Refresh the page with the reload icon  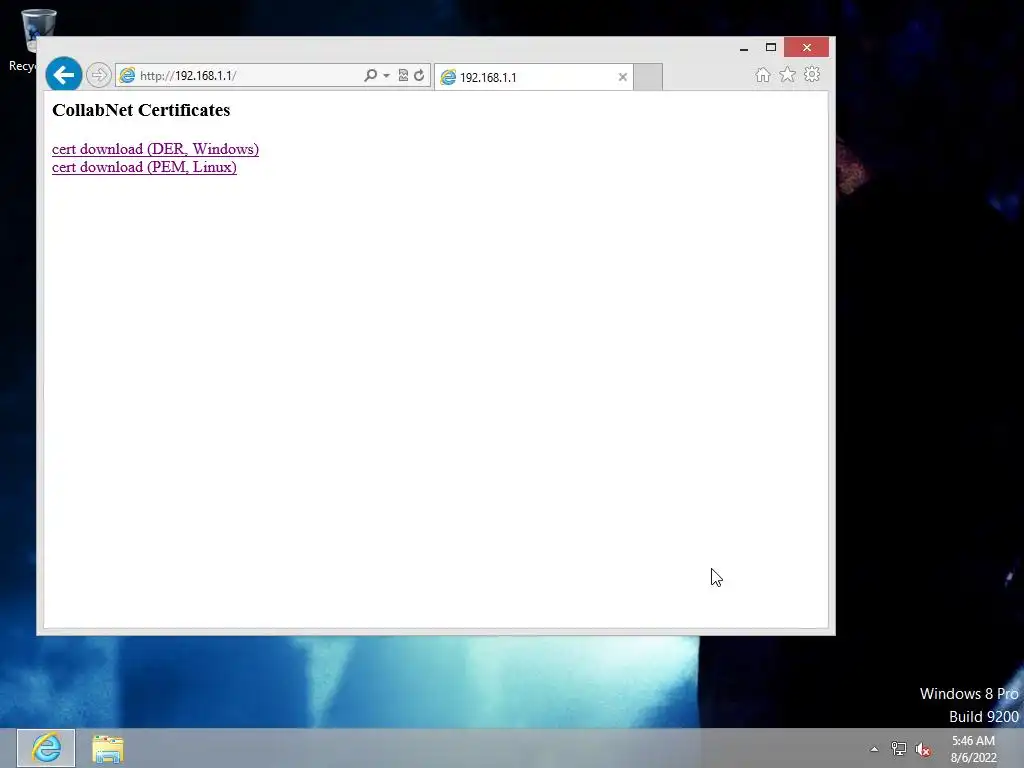pyautogui.click(x=419, y=75)
